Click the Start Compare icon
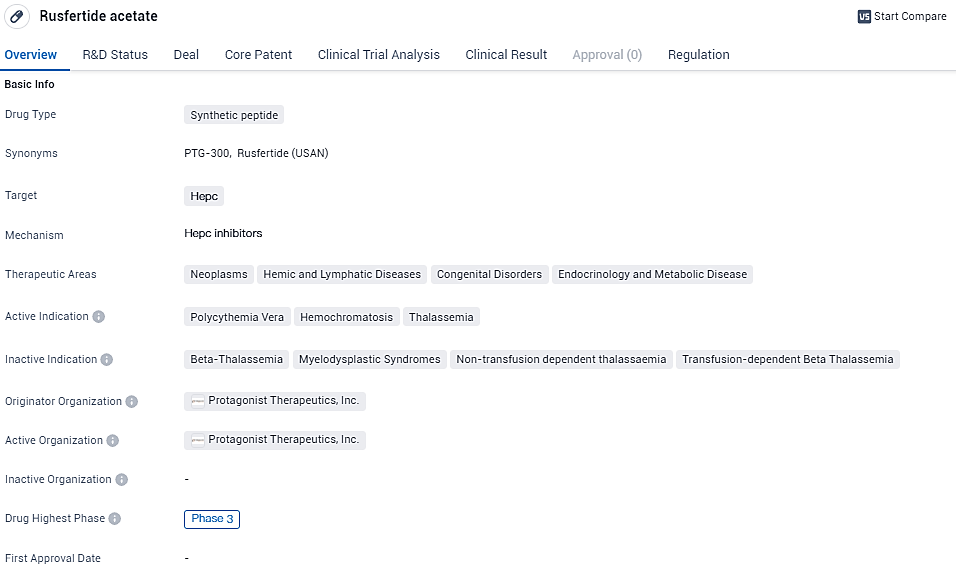 click(864, 17)
